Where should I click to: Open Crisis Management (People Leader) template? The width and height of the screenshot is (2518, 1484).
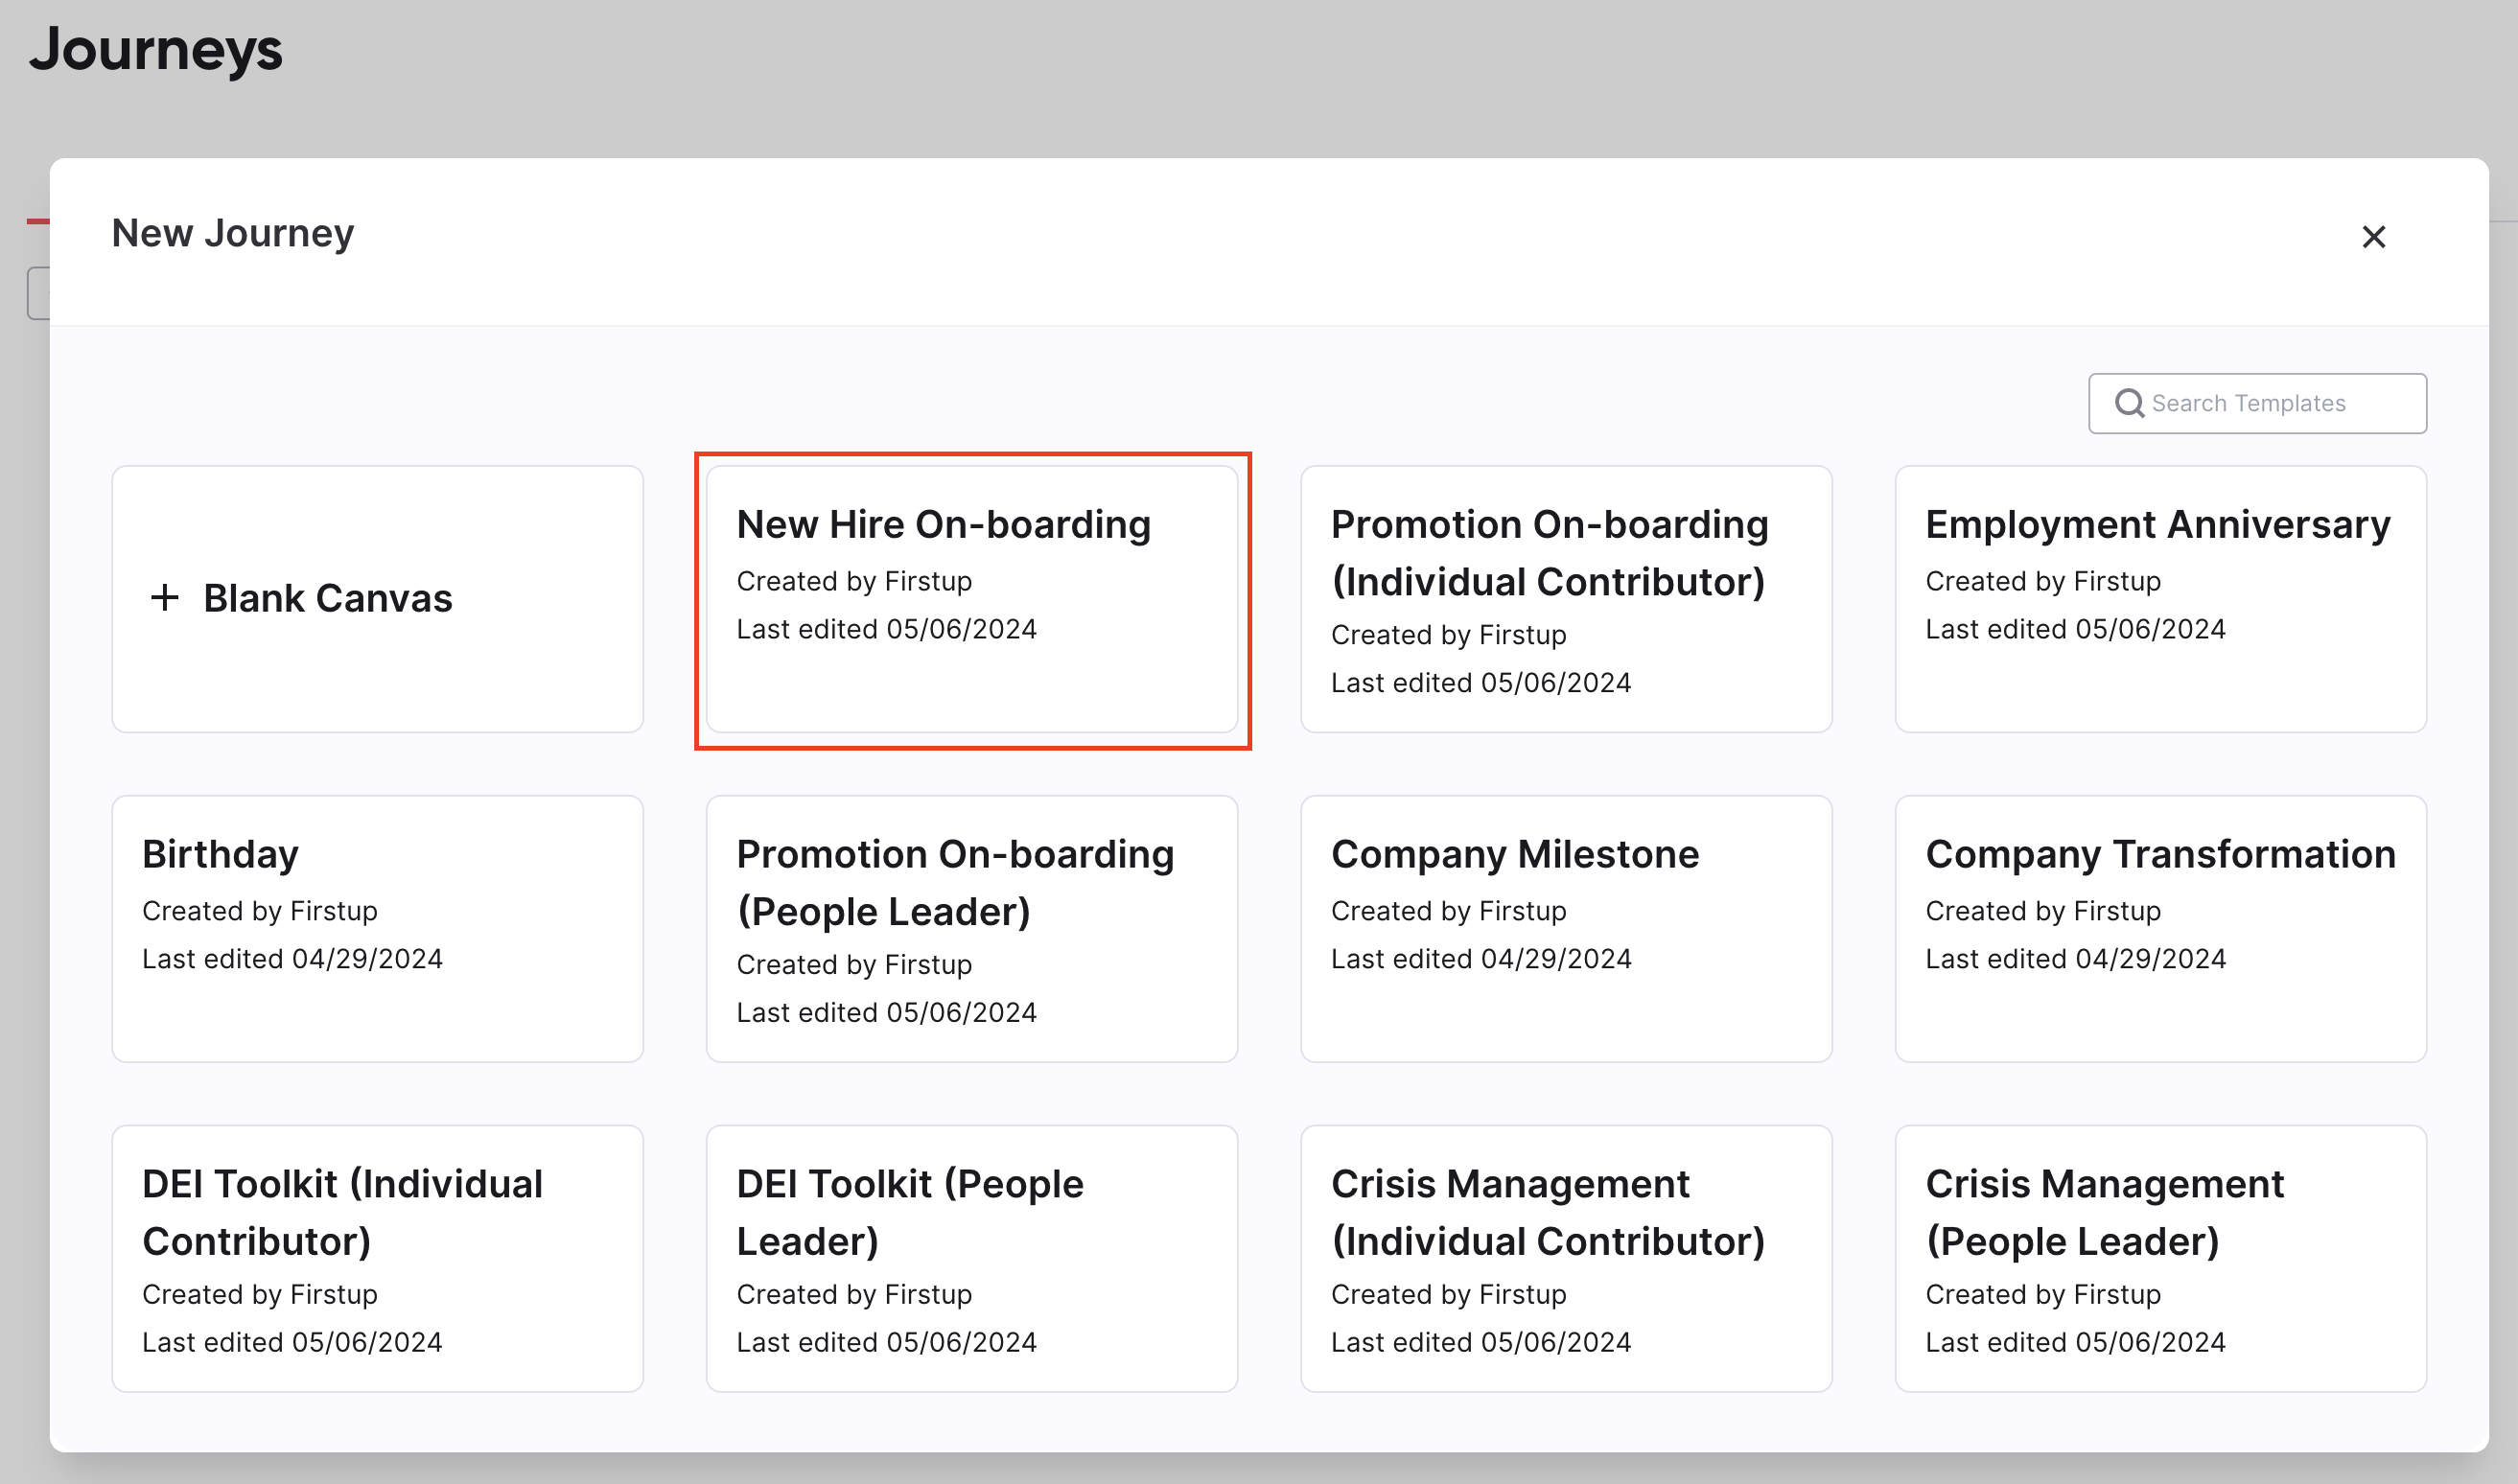(x=2160, y=1258)
